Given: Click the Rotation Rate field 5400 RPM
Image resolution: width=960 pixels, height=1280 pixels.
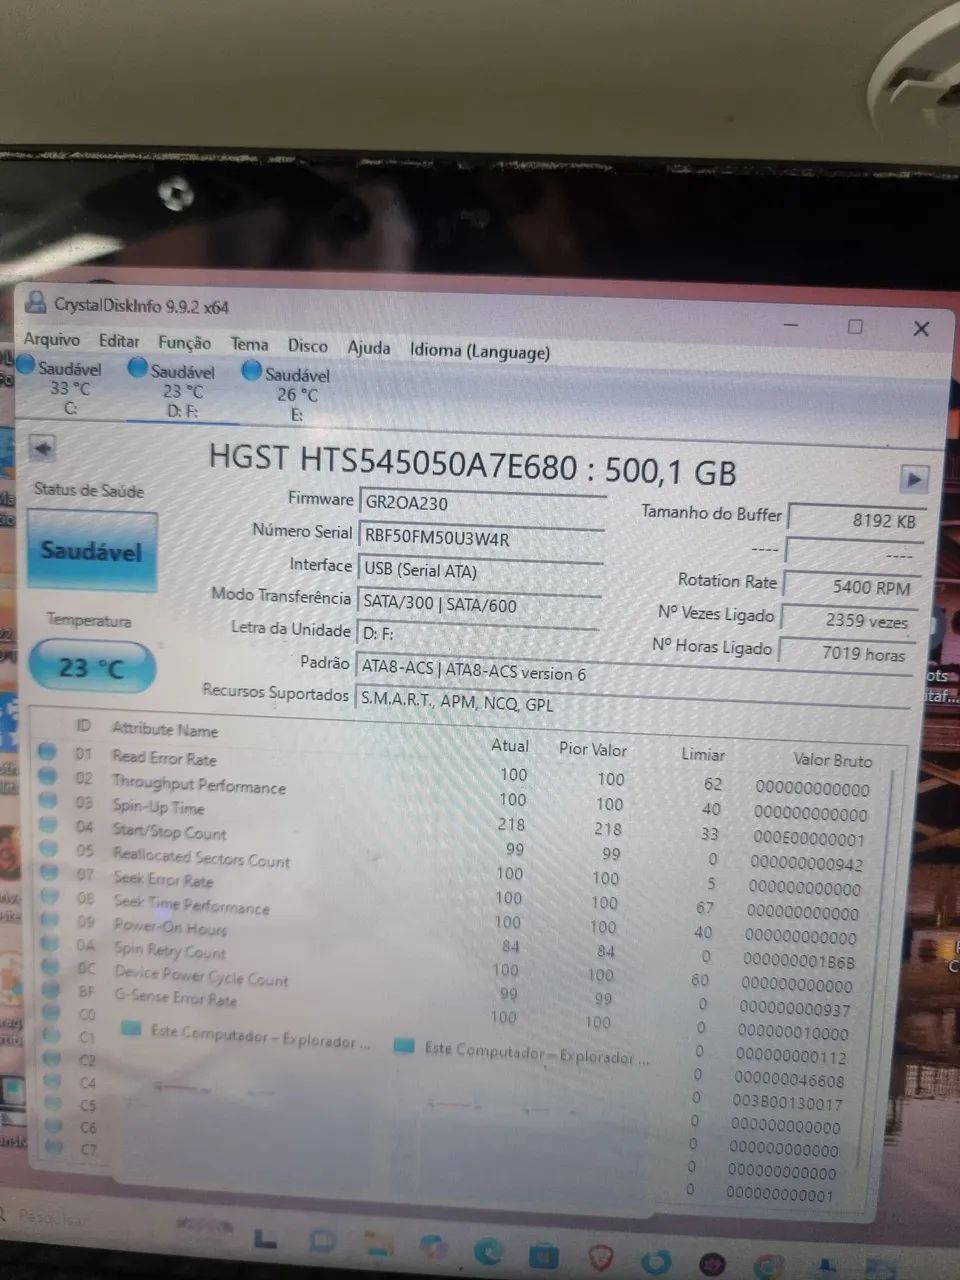Looking at the screenshot, I should click(x=851, y=587).
